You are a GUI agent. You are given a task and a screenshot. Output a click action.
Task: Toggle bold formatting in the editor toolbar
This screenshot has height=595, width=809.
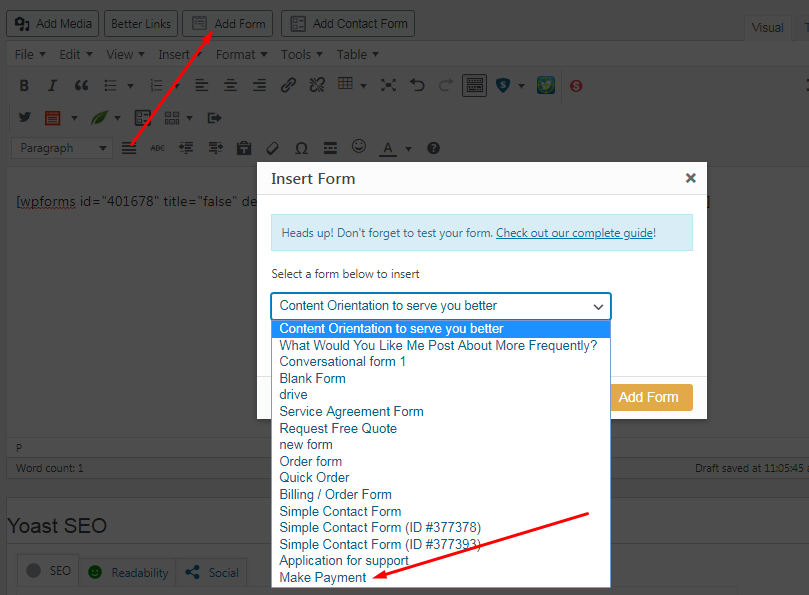(24, 86)
